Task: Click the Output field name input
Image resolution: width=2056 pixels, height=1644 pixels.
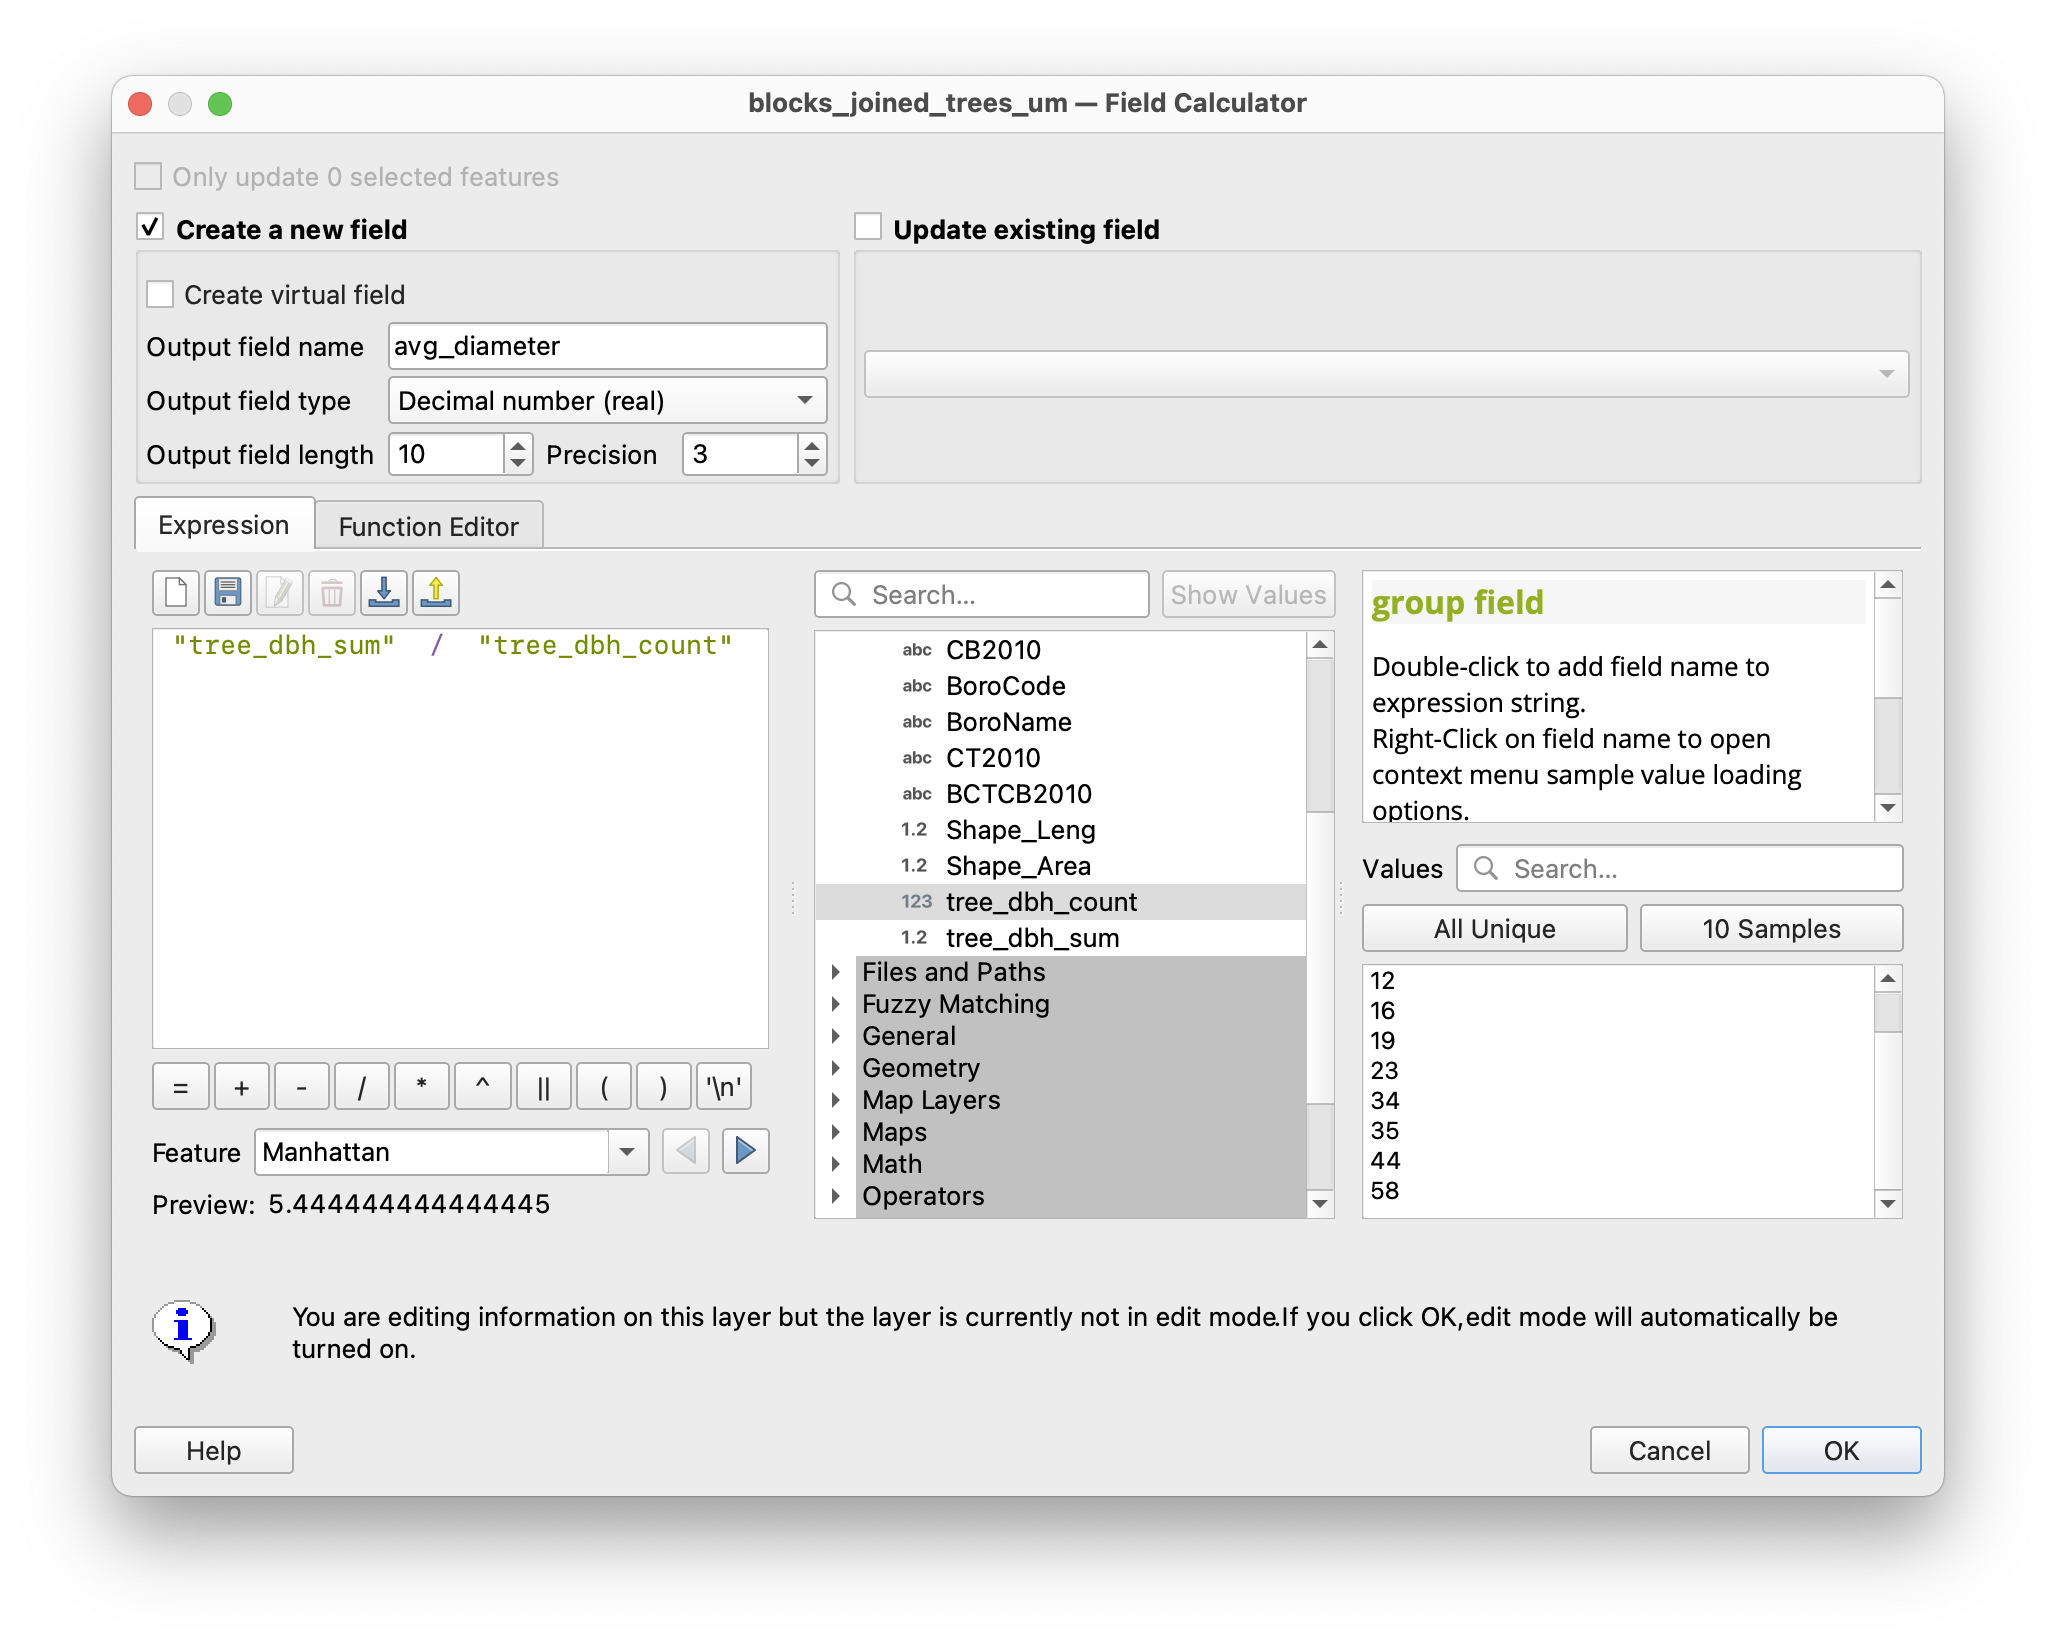Action: [607, 346]
